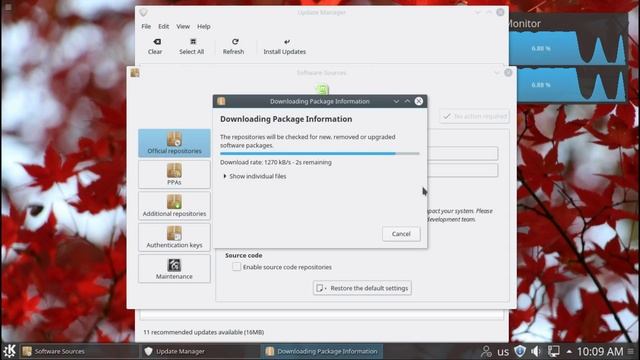This screenshot has height=360, width=640.
Task: Open the network connections tray icon
Action: 553,351
